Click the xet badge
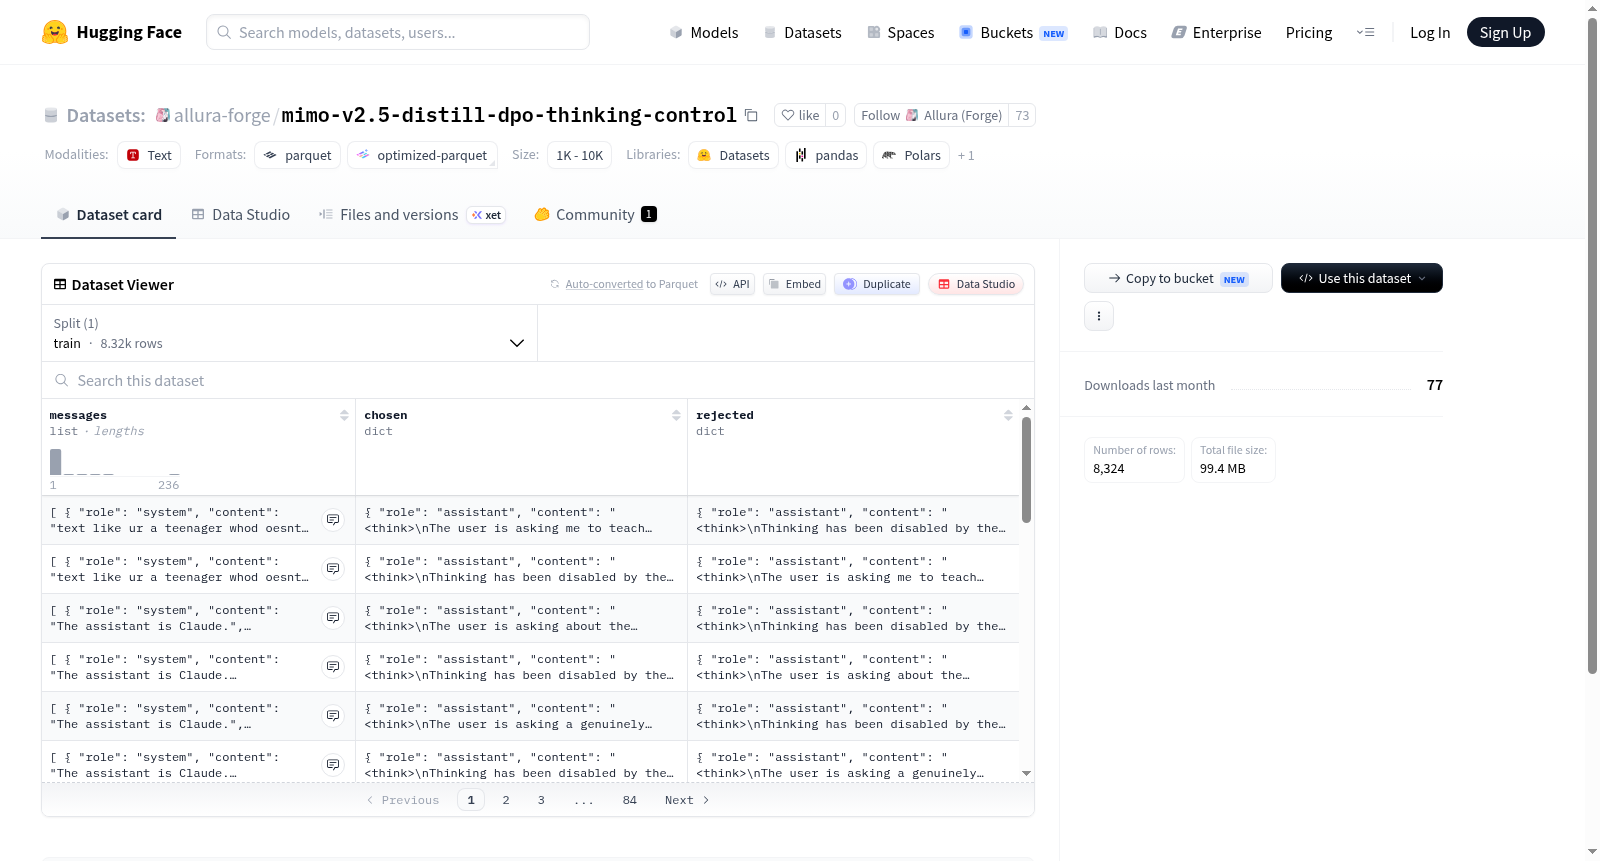This screenshot has height=861, width=1600. (x=486, y=215)
